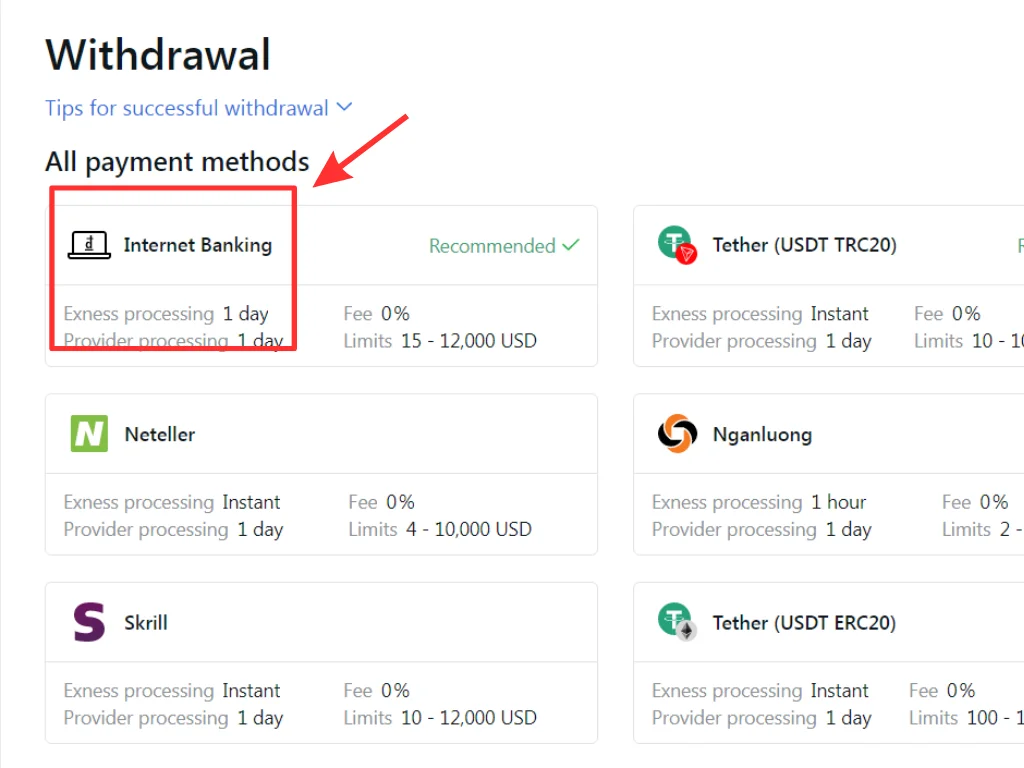Select Tether (USDT TRC20) method title
The image size is (1024, 768).
coord(804,245)
